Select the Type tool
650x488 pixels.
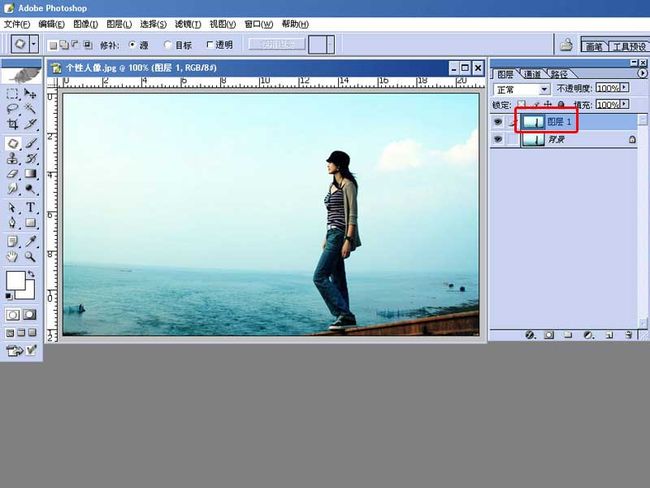(30, 207)
